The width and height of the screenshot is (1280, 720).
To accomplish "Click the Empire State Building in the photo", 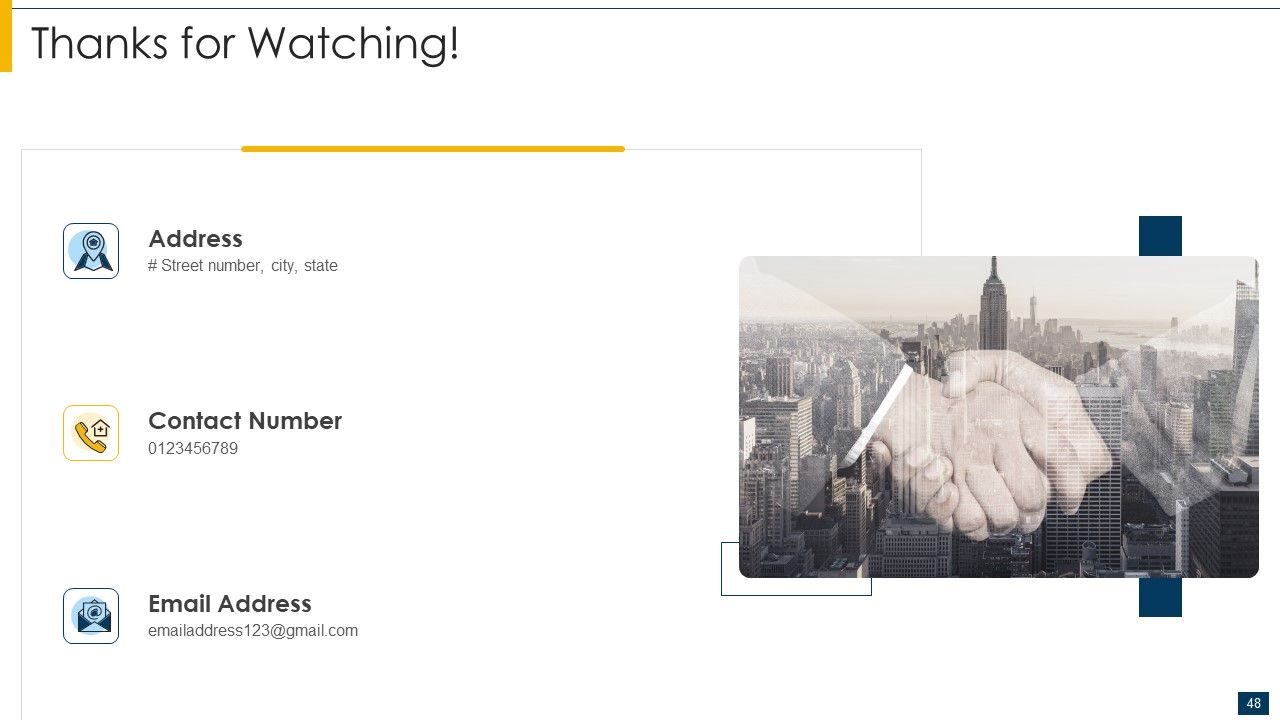I will (993, 305).
